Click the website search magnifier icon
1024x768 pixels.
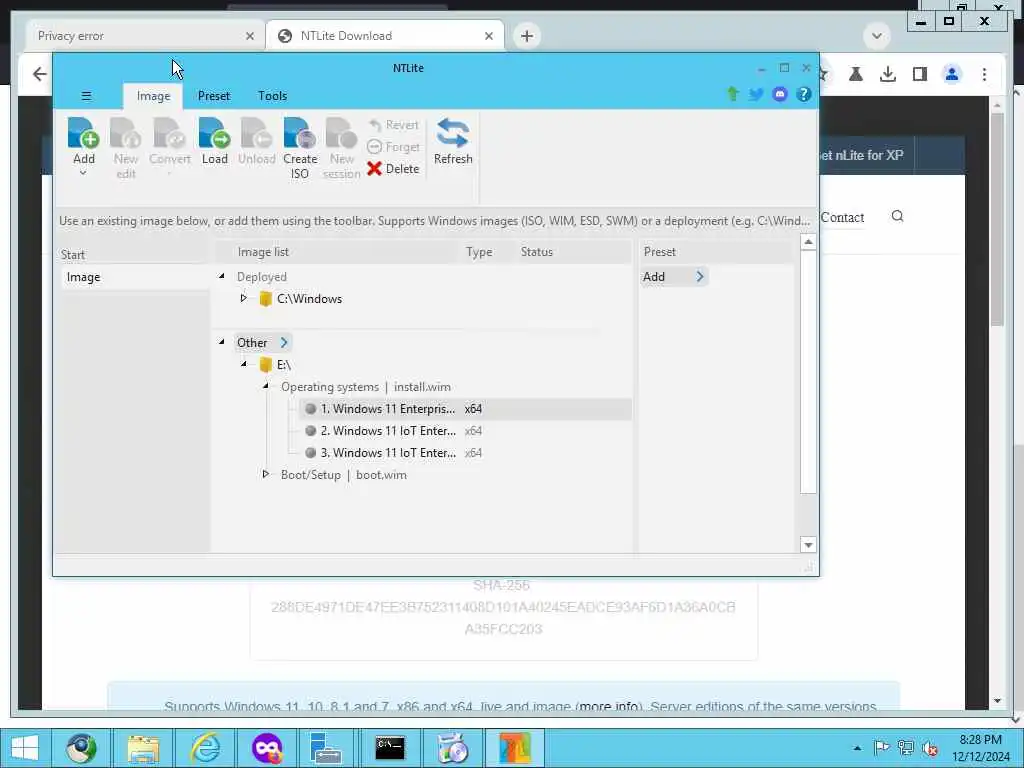click(897, 216)
